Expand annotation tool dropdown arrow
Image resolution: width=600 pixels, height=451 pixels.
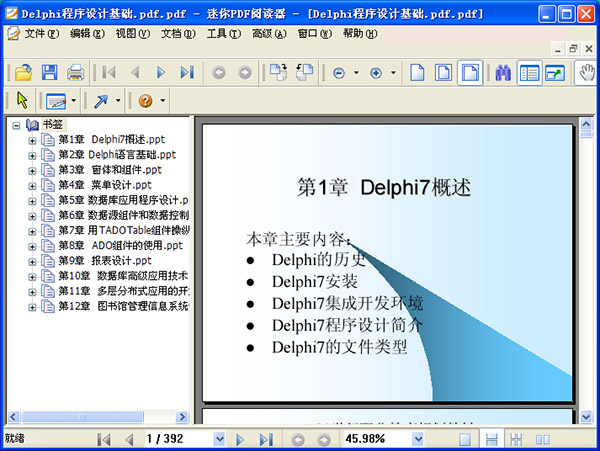click(73, 101)
